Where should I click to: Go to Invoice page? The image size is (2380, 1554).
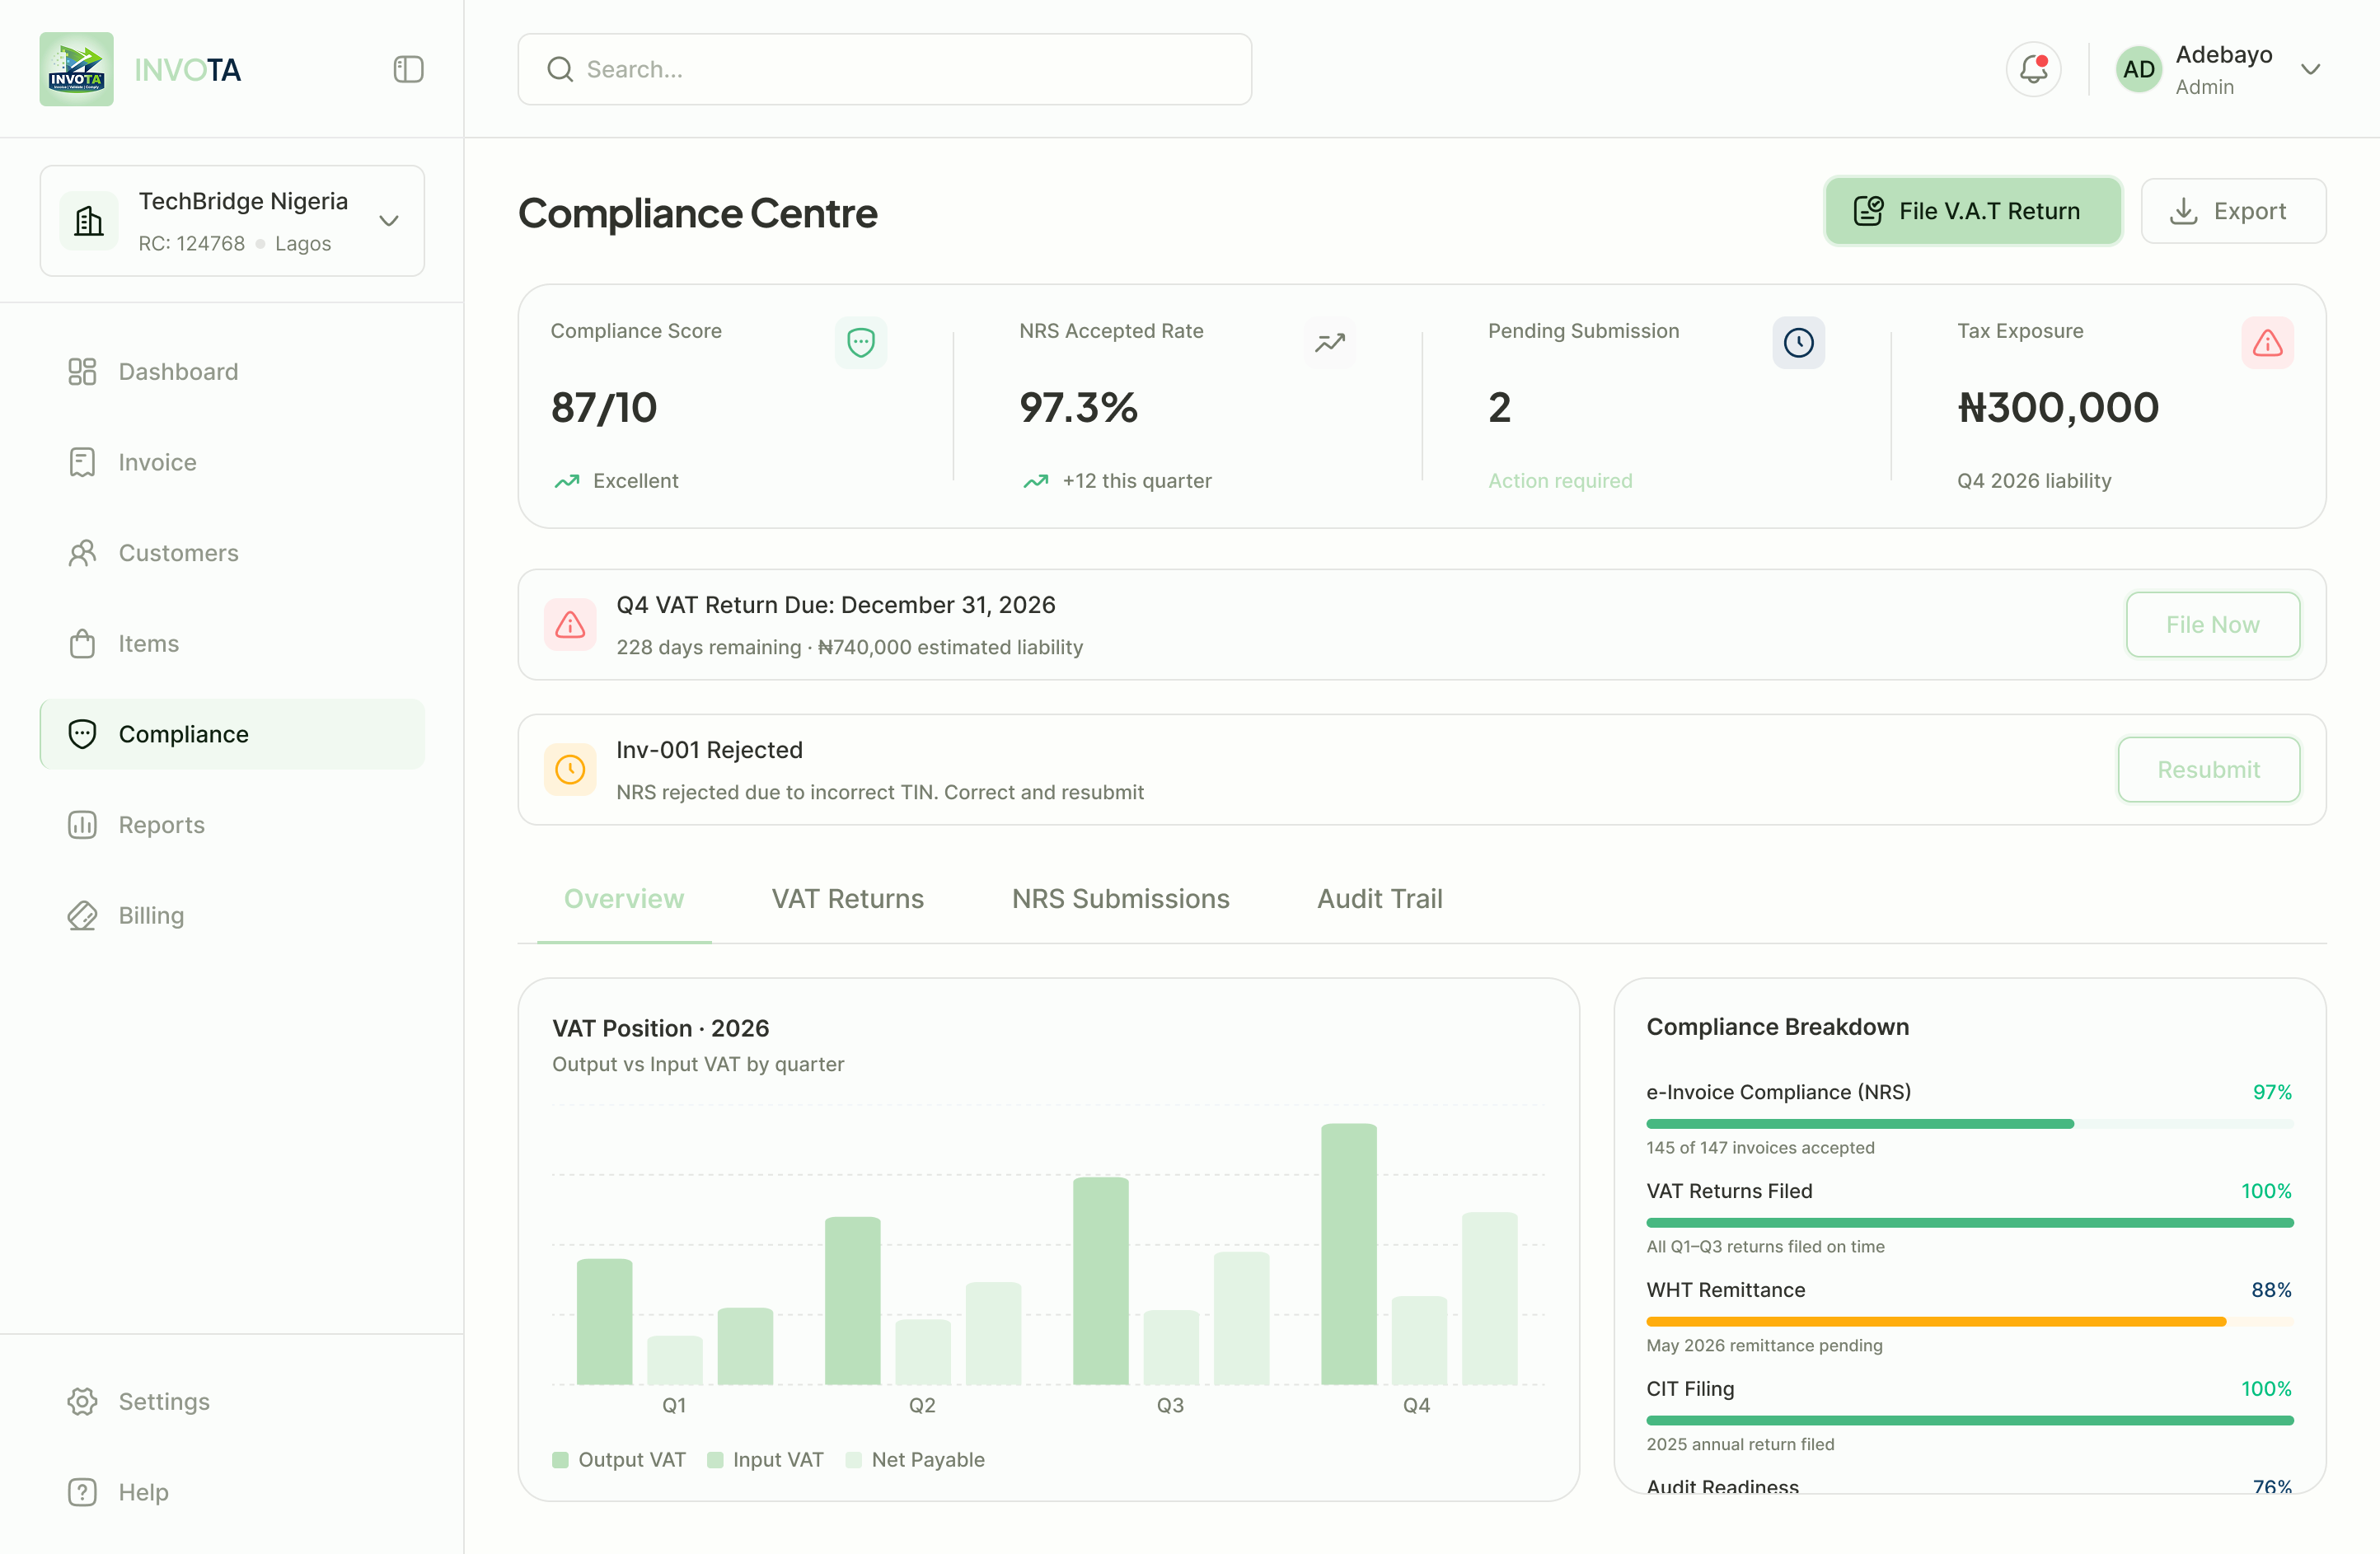232,462
